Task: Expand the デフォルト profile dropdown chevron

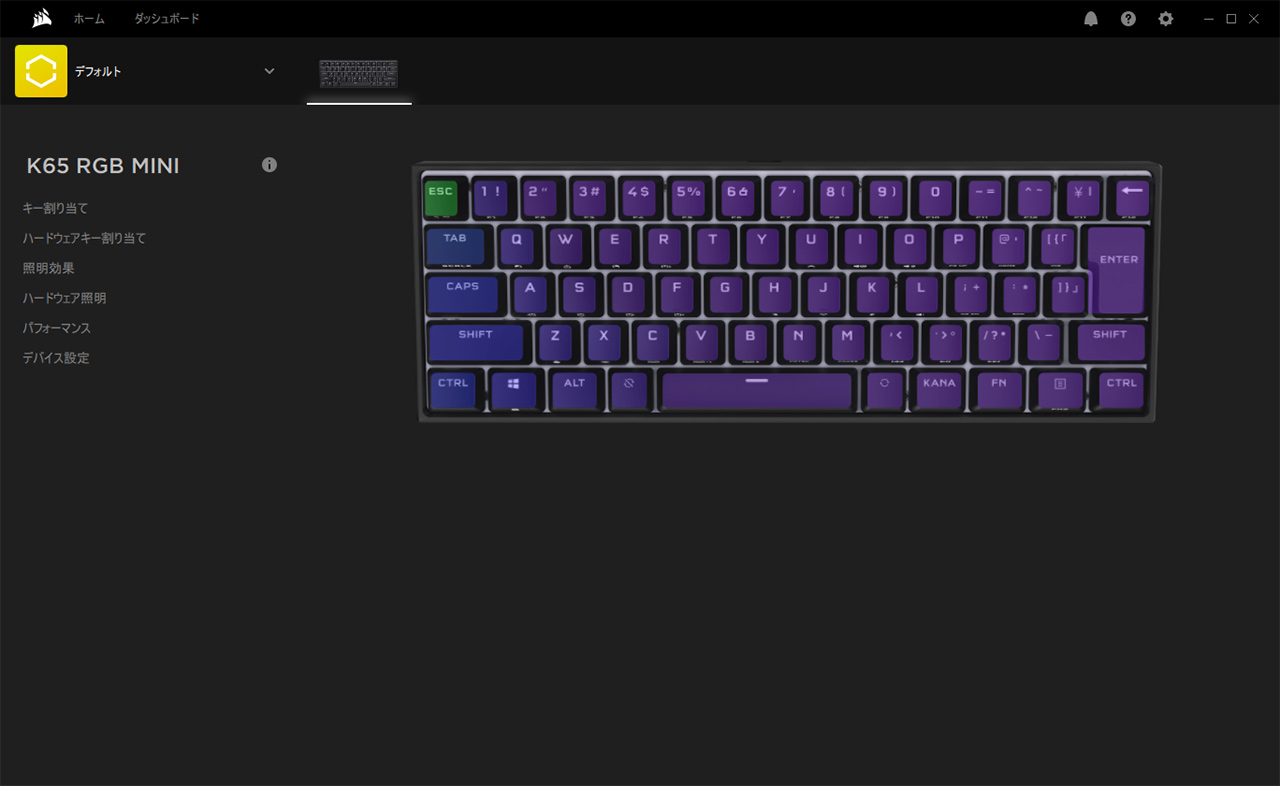Action: click(x=269, y=71)
